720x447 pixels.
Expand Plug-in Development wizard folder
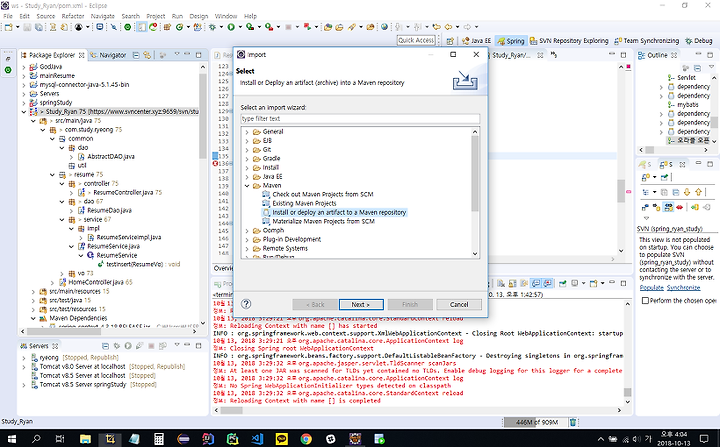[247, 239]
